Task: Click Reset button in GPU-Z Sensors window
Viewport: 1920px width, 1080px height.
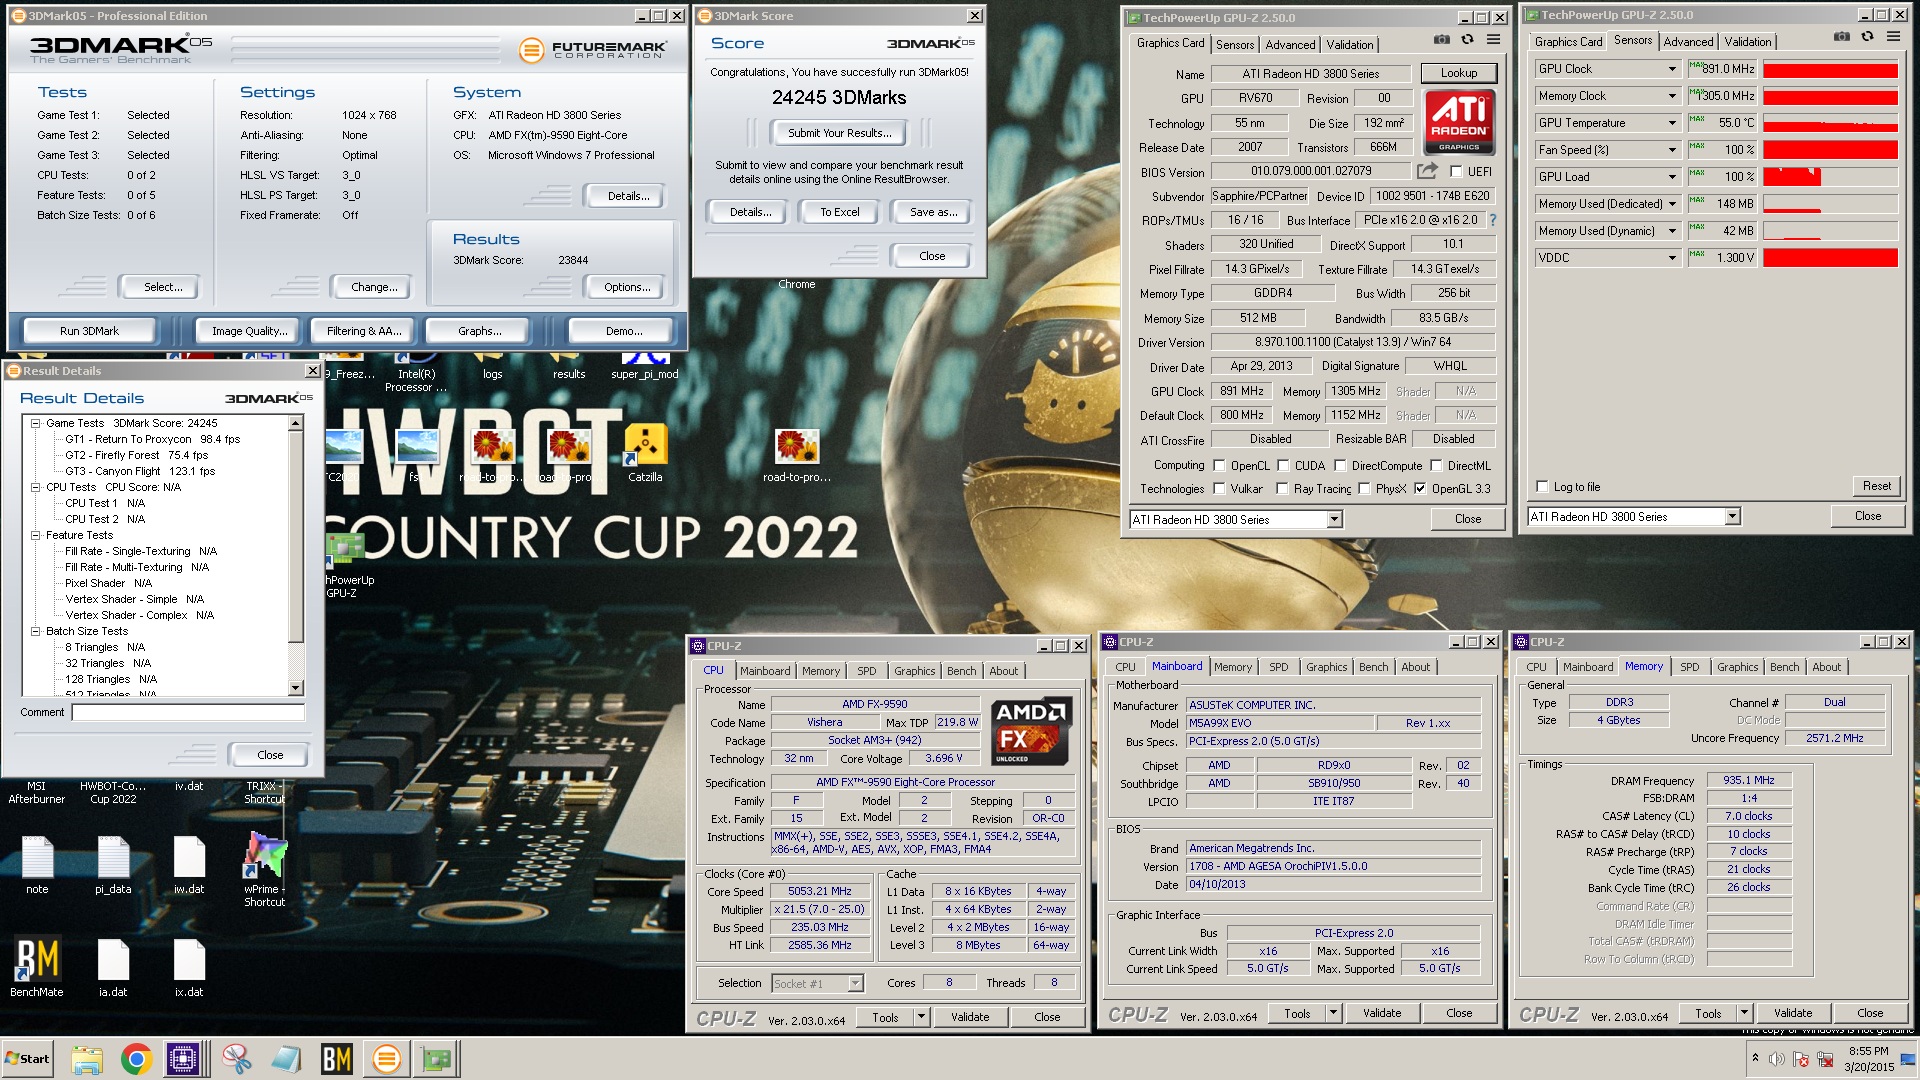Action: (x=1876, y=486)
